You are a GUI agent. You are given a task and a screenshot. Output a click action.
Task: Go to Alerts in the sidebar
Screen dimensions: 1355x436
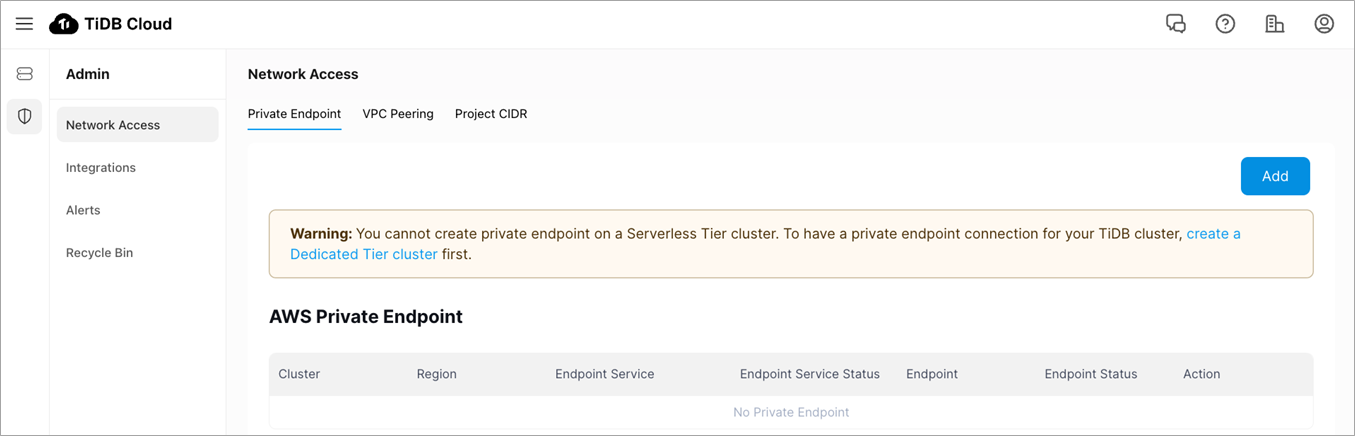click(83, 210)
